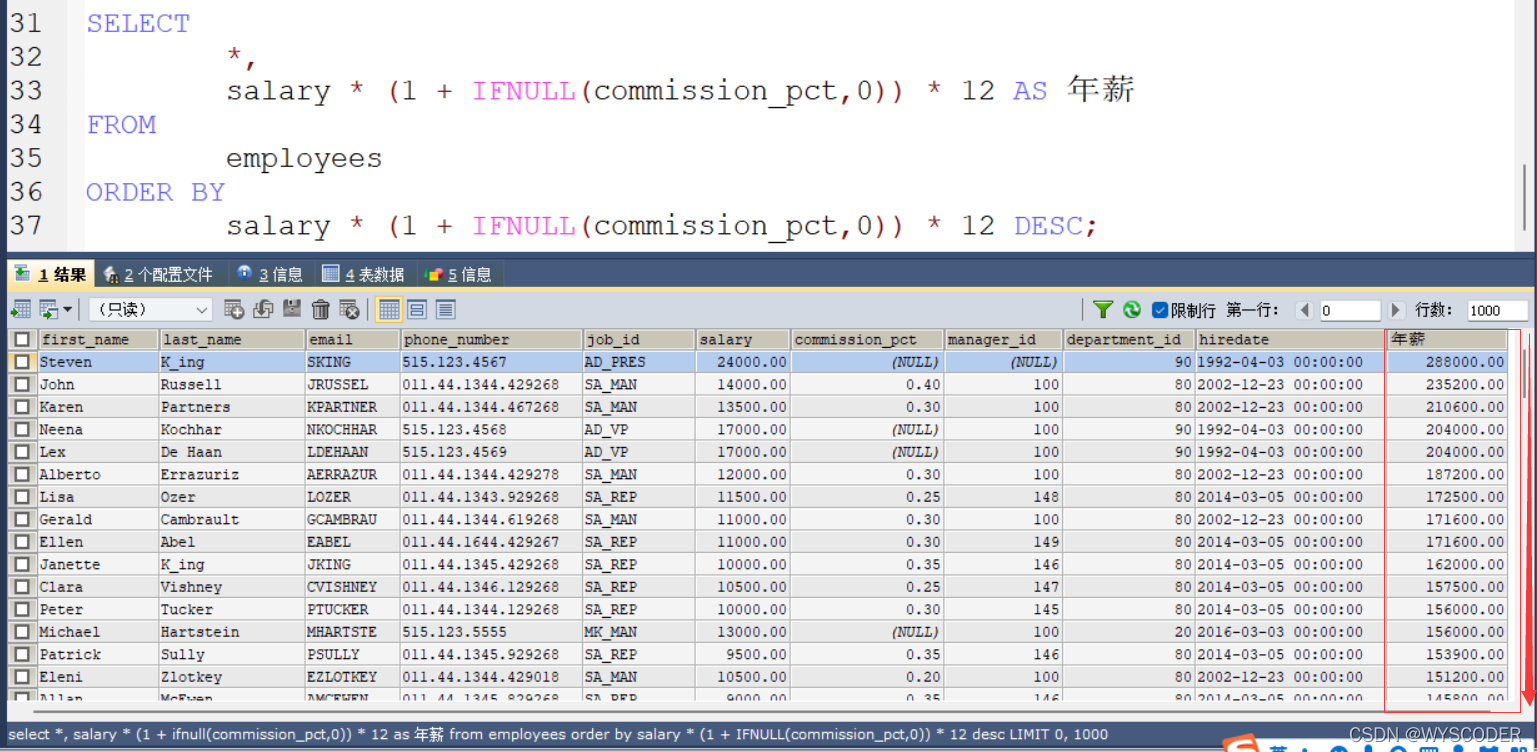1537x752 pixels.
Task: Click the manager_id column header
Action: click(x=1003, y=340)
